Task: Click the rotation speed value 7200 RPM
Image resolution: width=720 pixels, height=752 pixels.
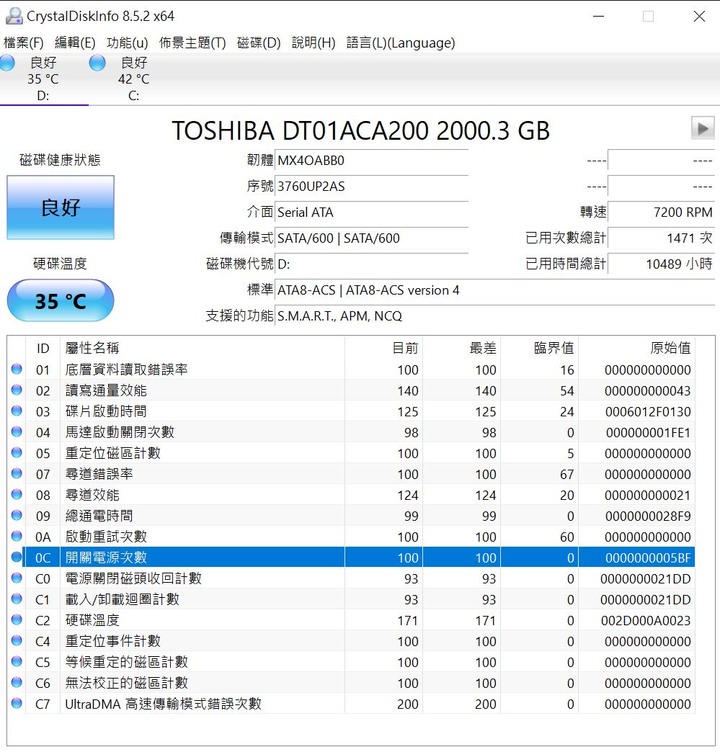Action: (x=661, y=212)
